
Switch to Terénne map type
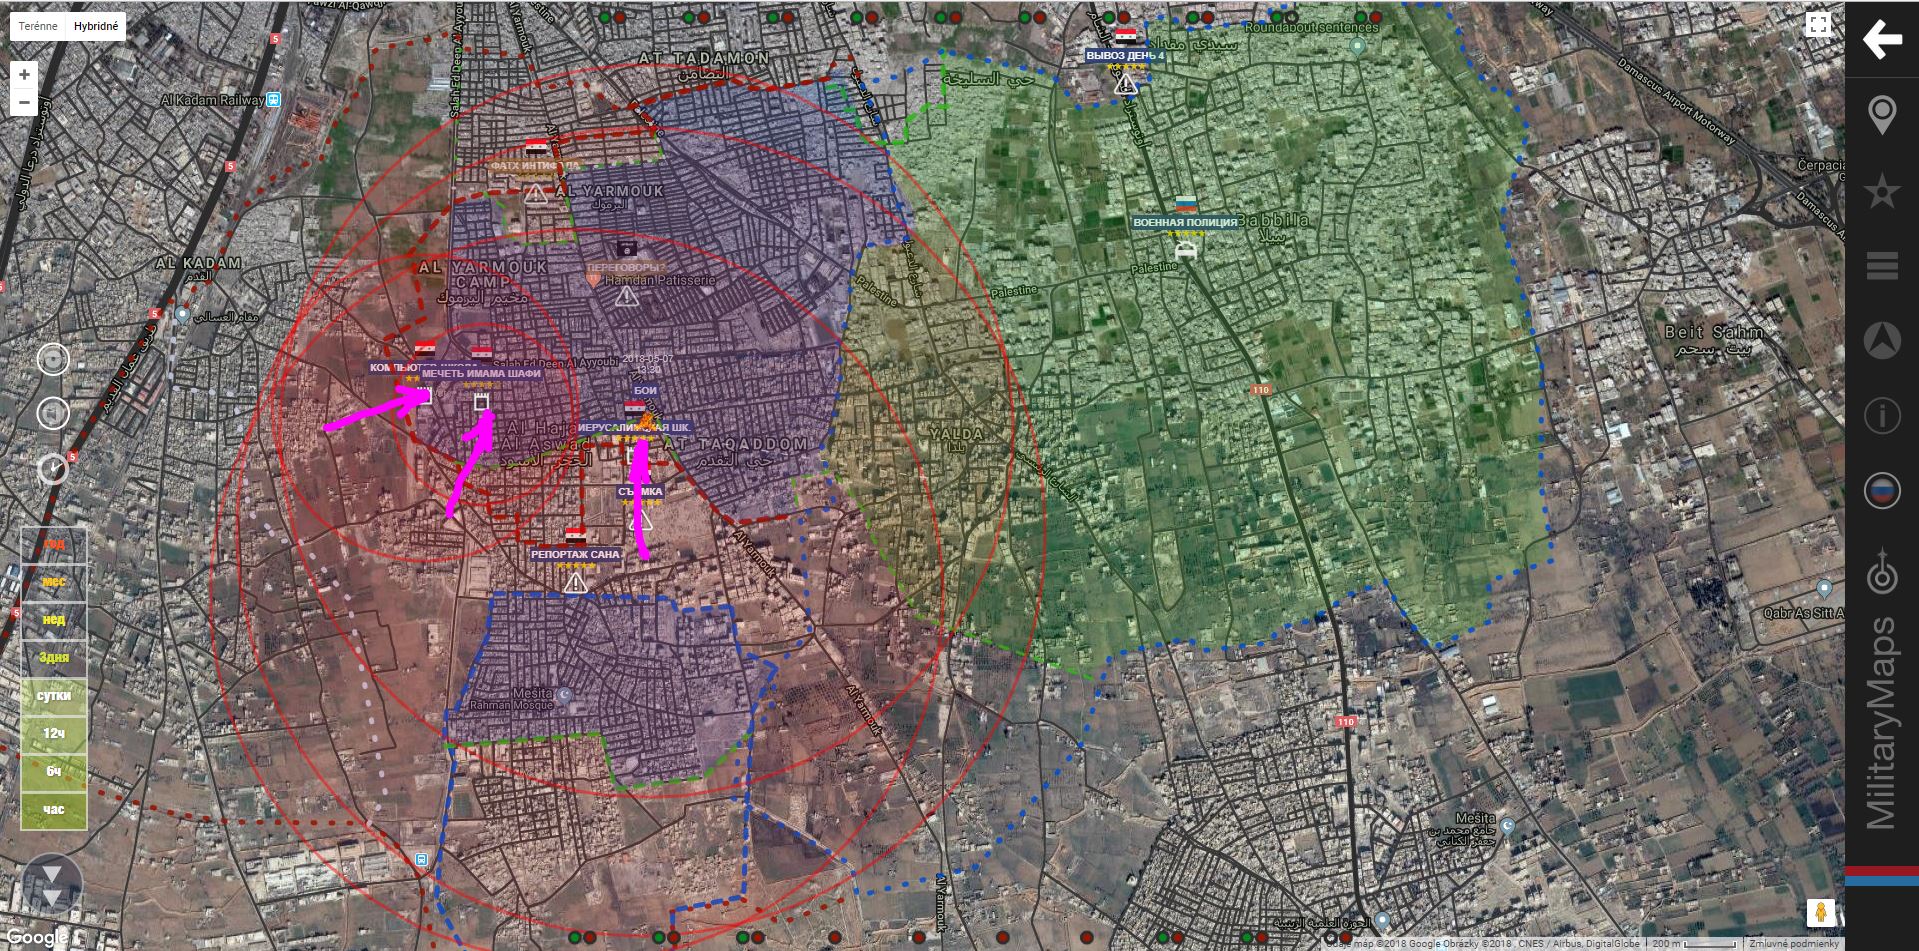38,26
